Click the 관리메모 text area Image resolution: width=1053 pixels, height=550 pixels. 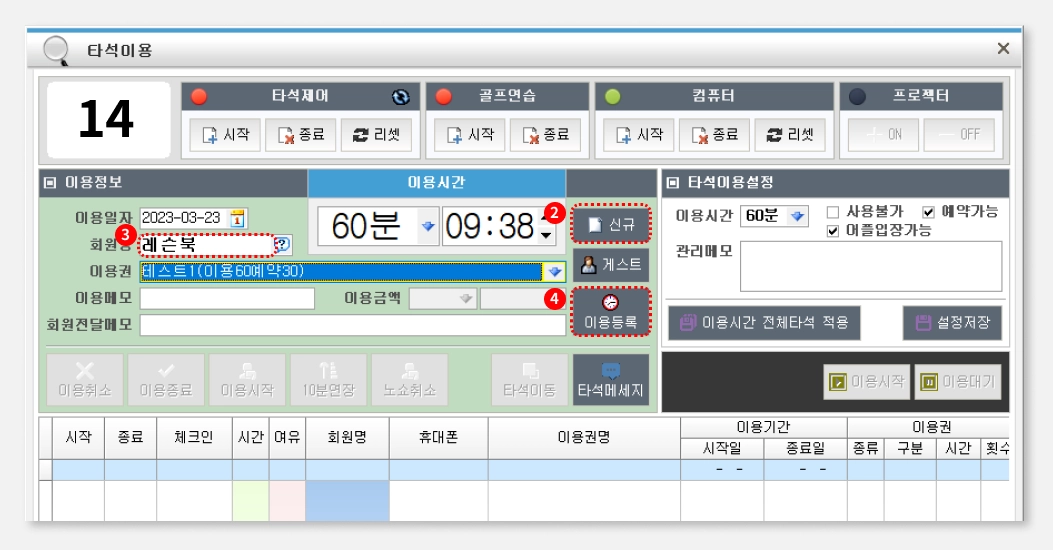click(871, 267)
